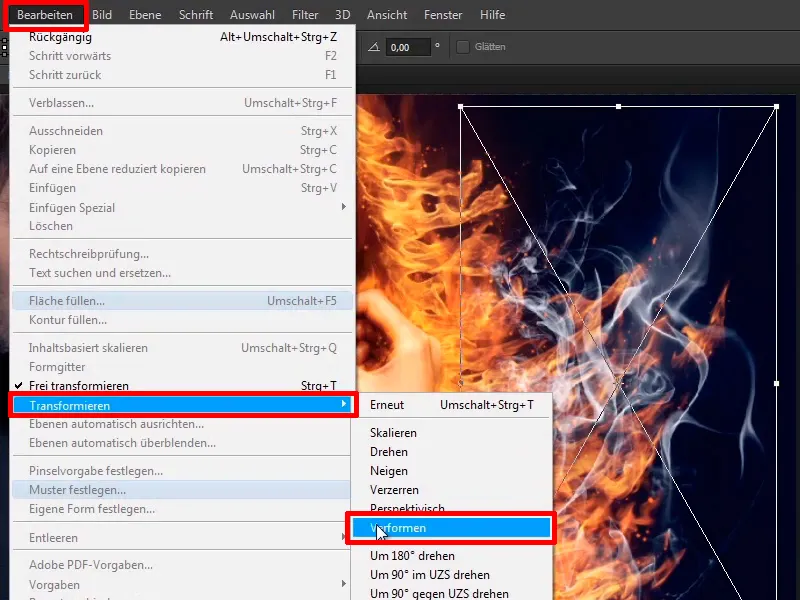Screen dimensions: 800x600
Task: Select Verblassen menu entry
Action: (x=183, y=103)
